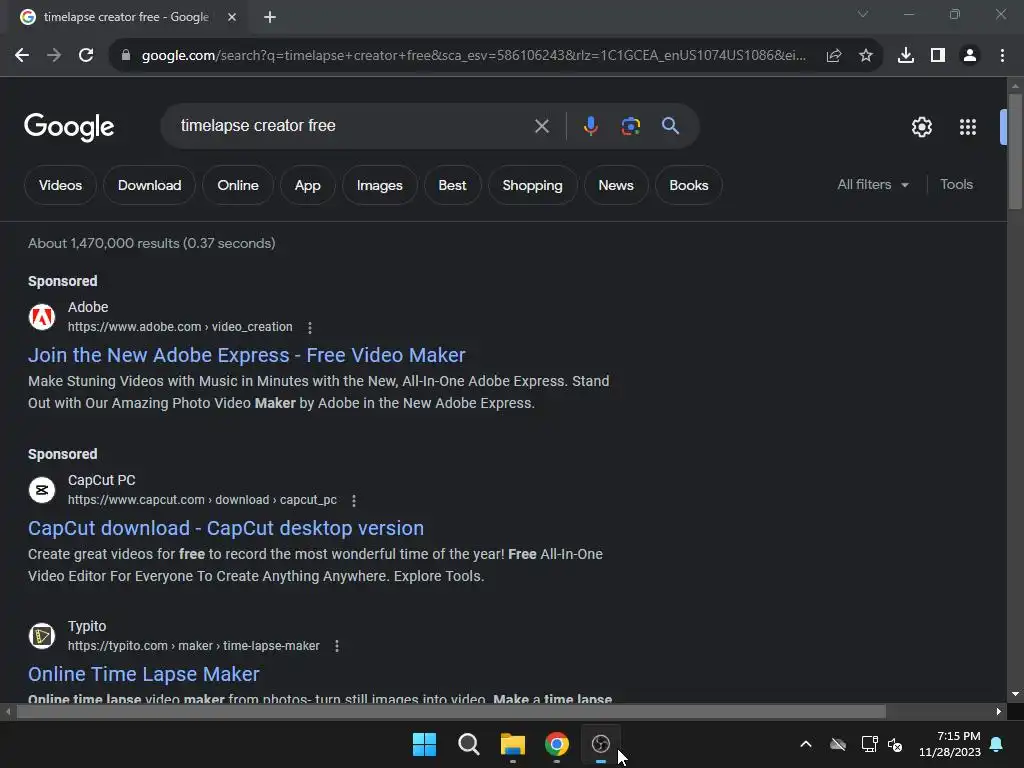Click the CapCut PC favicon

42,490
